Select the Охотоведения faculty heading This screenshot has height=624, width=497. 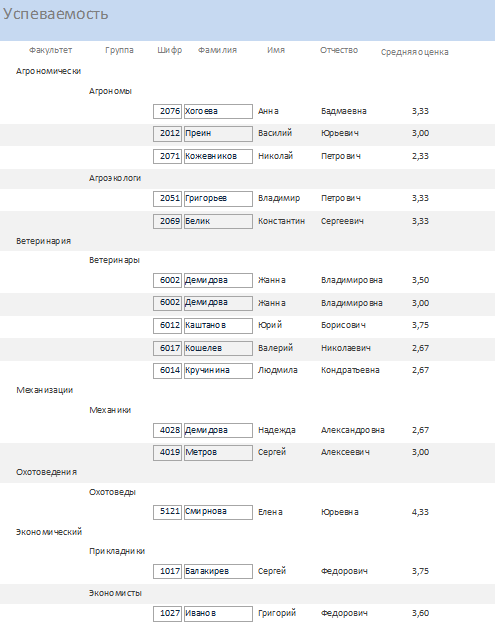[47, 472]
